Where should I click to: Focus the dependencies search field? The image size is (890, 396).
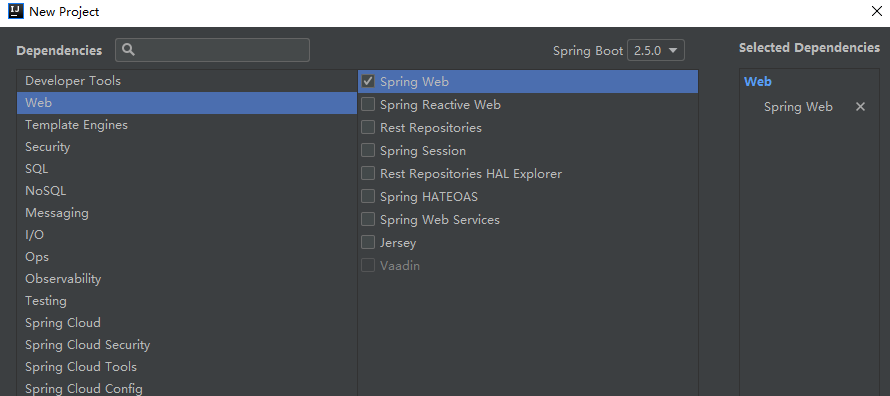[x=212, y=50]
